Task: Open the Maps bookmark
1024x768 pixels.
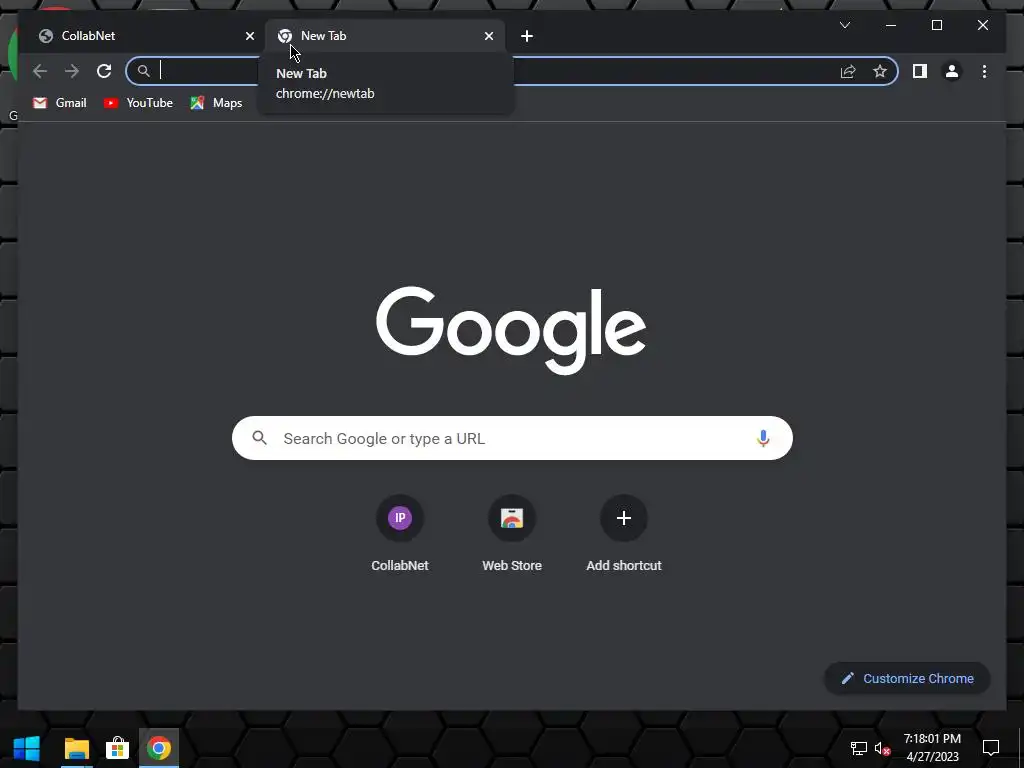Action: point(216,103)
